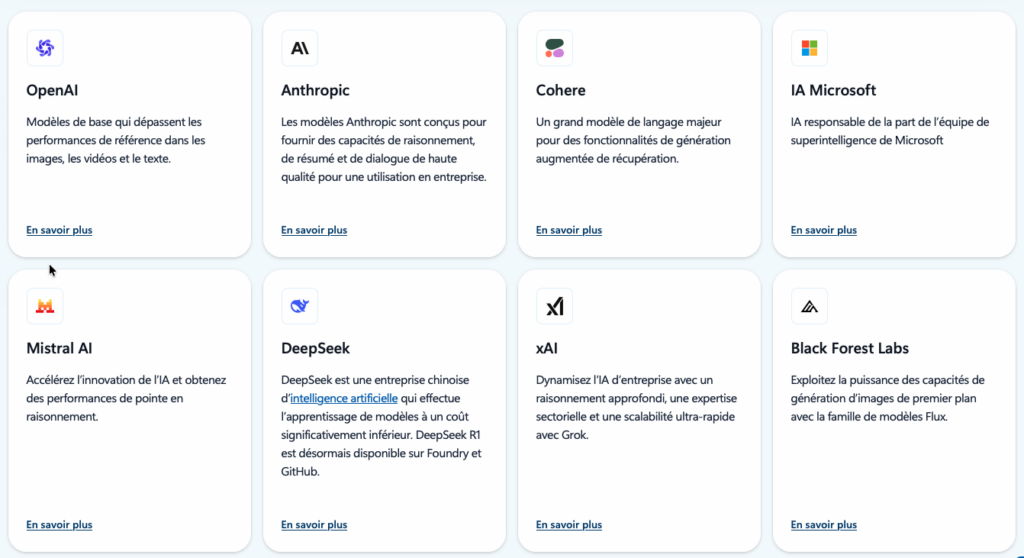Open En savoir plus under OpenAI

click(59, 230)
